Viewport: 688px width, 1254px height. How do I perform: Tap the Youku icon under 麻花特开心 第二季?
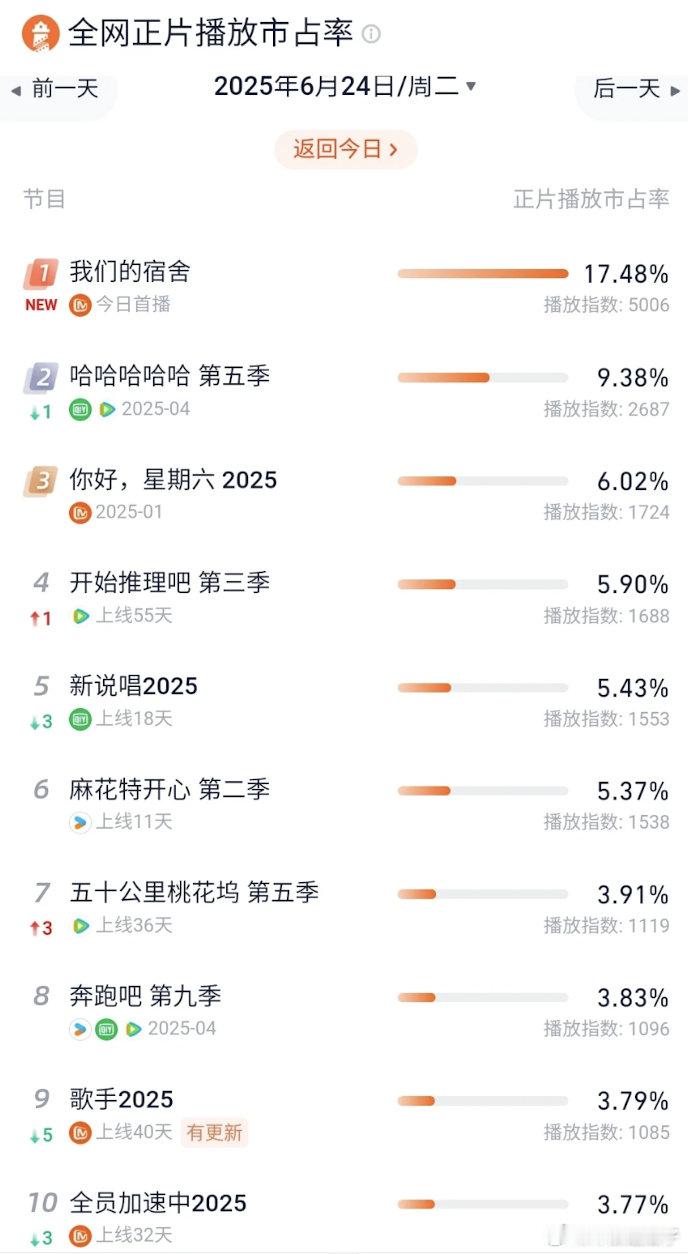[81, 822]
